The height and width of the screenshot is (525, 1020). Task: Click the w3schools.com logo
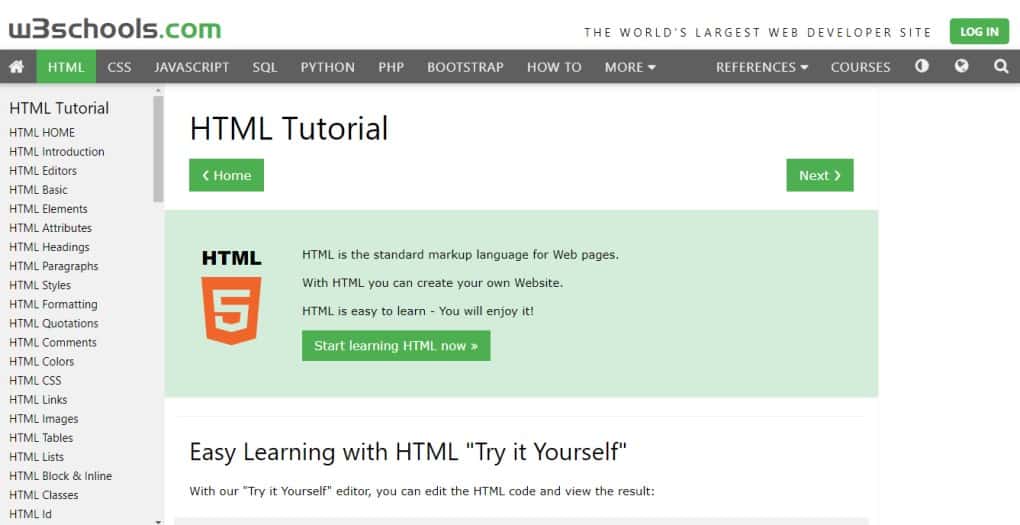tap(115, 29)
